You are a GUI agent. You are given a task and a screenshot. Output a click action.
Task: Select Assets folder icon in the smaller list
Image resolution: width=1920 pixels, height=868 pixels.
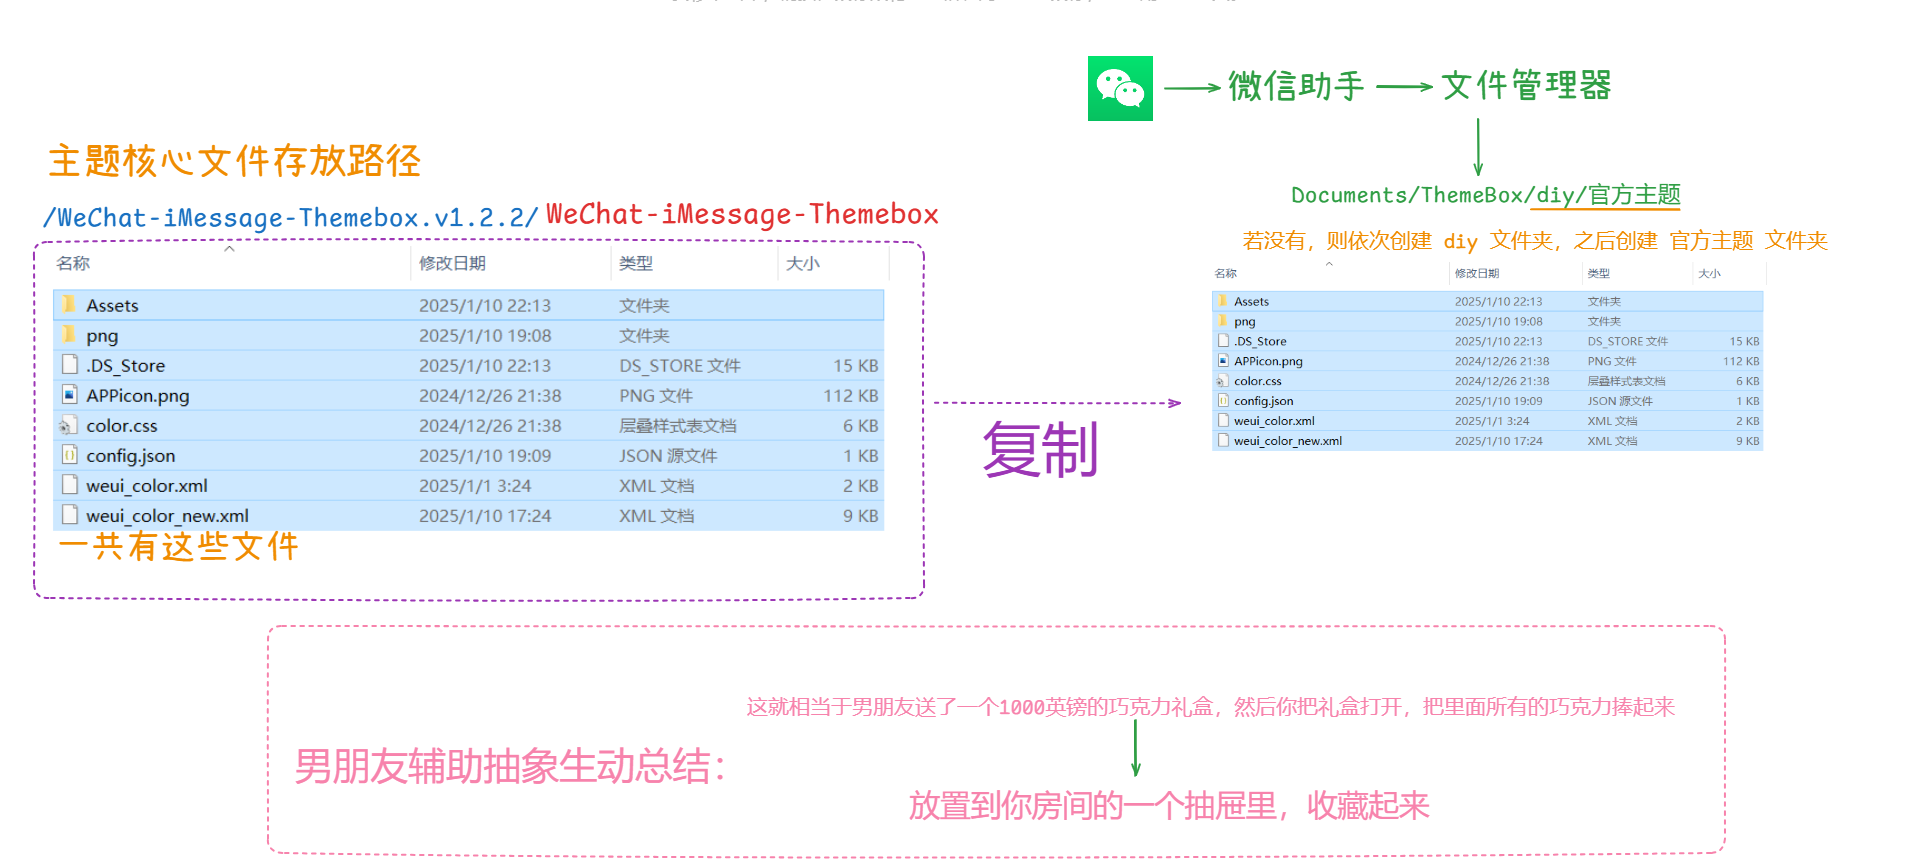[x=1223, y=301]
